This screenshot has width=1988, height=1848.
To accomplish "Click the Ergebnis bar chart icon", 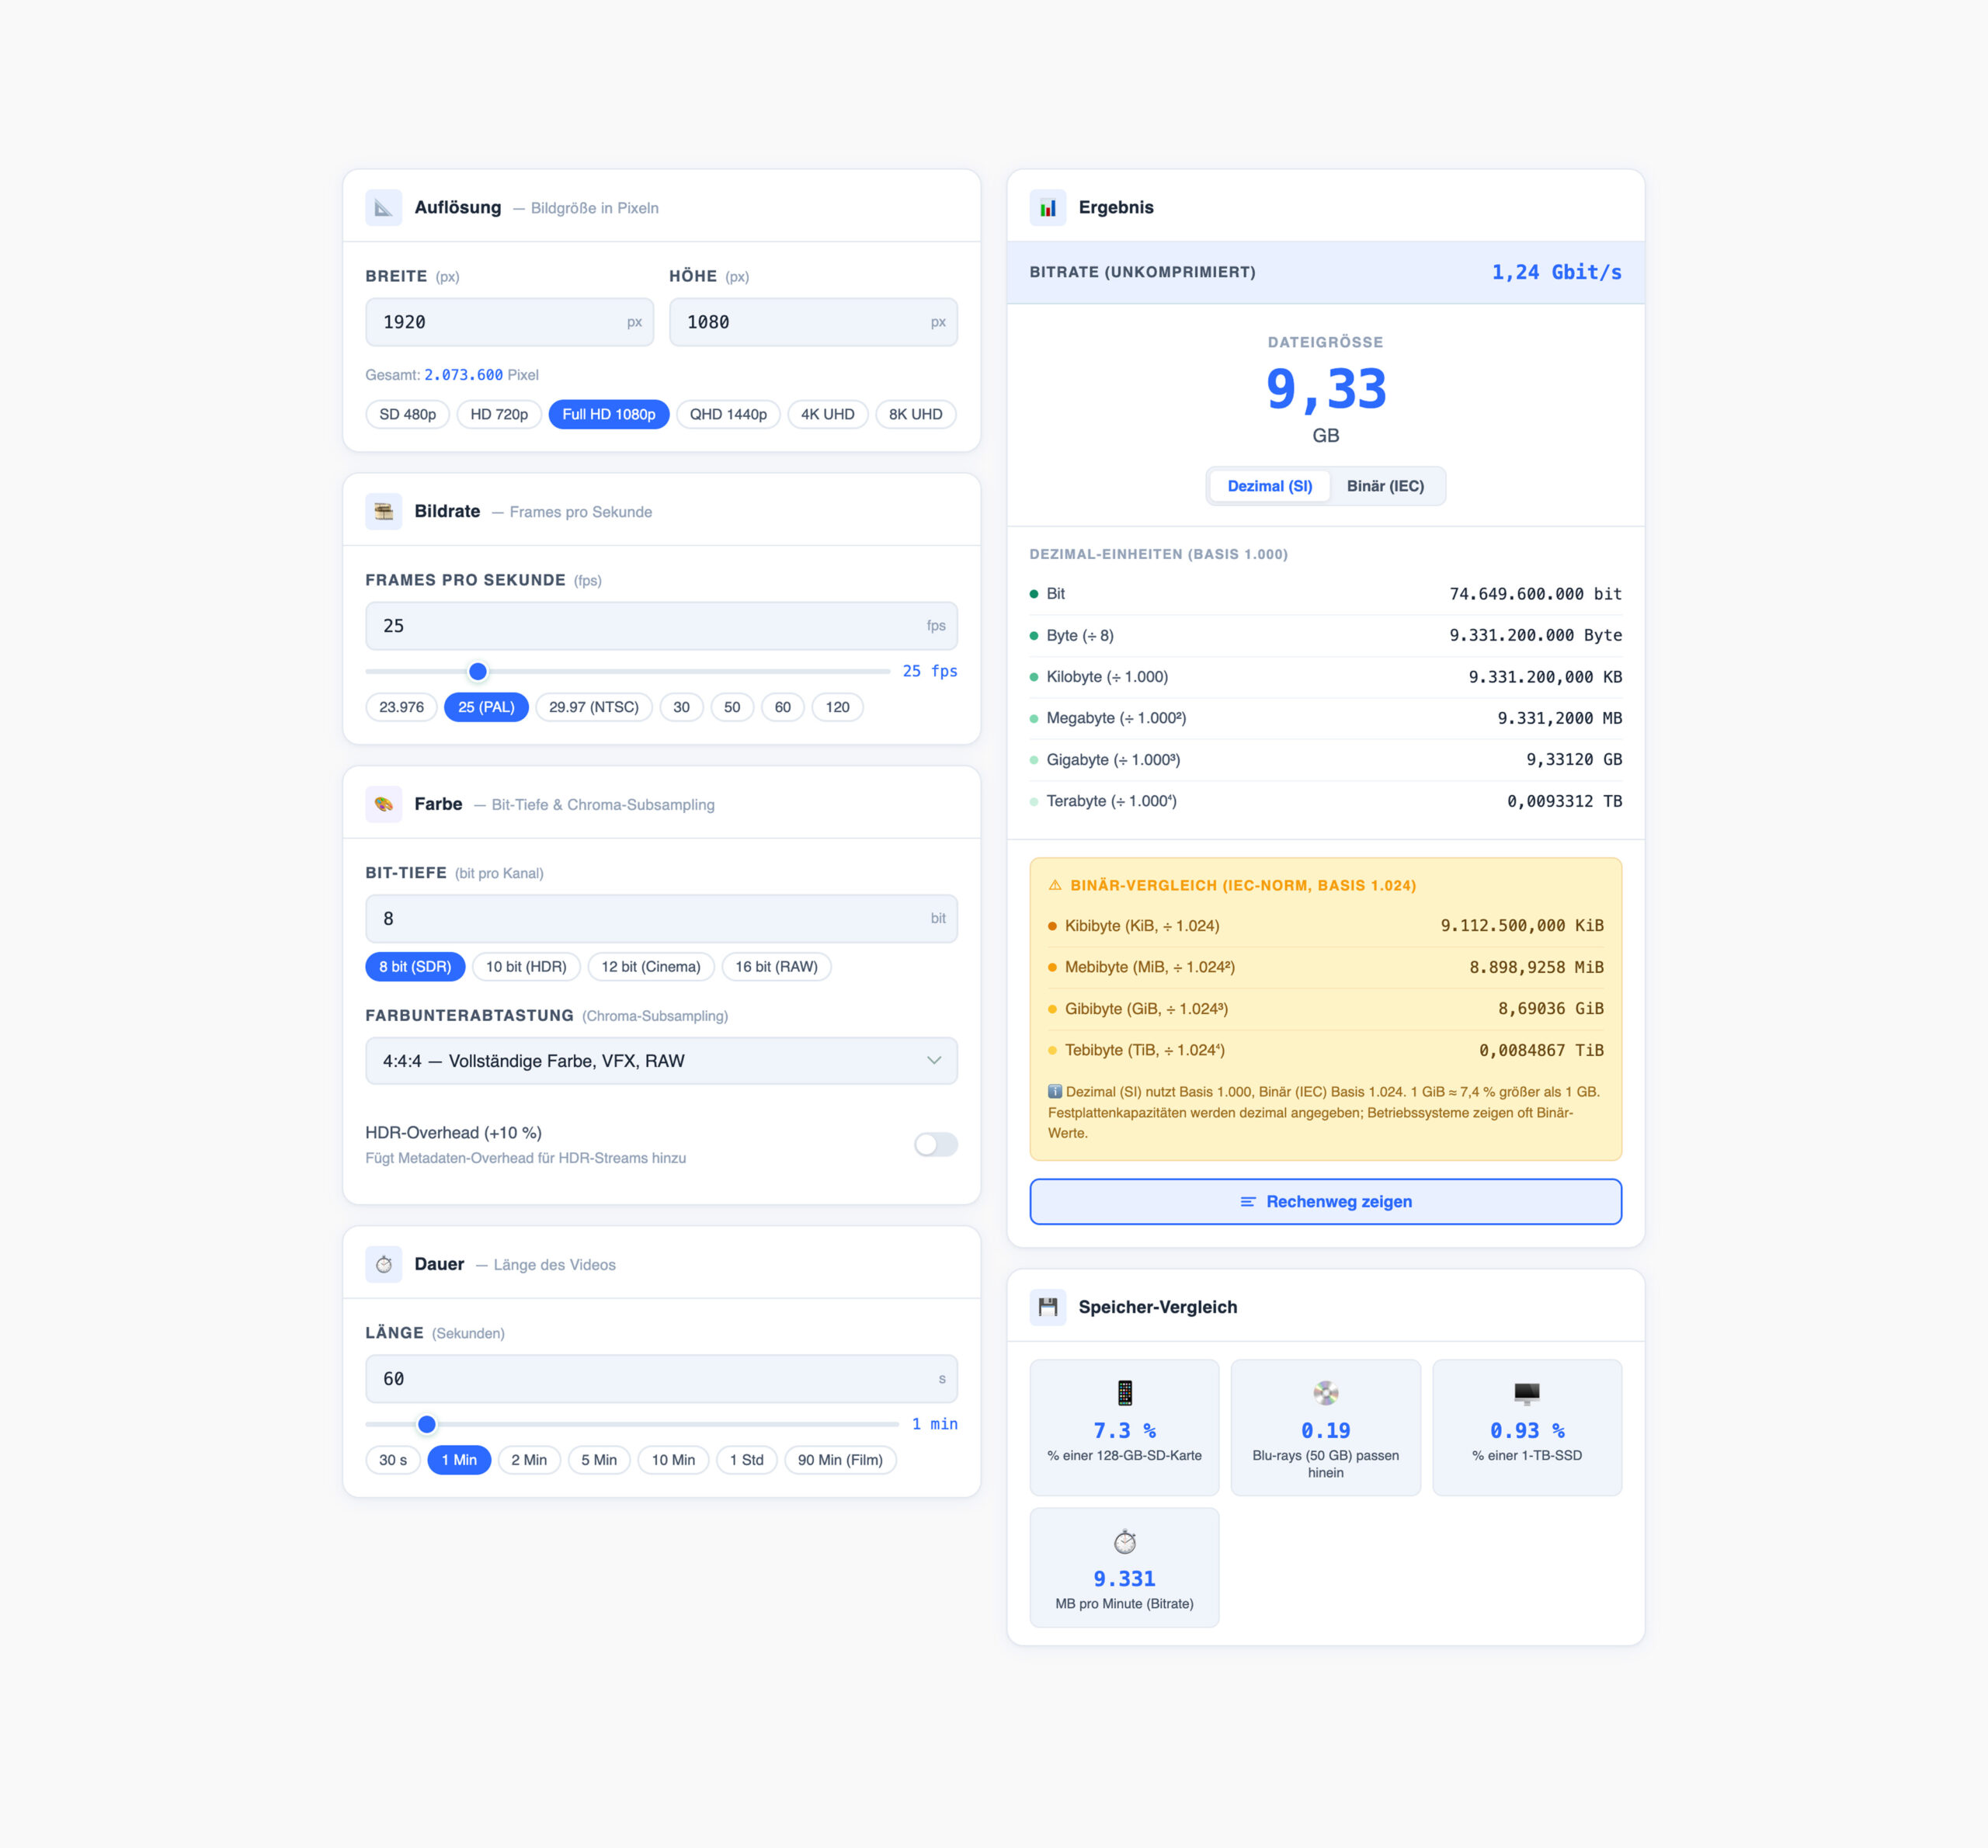I will coord(1047,208).
